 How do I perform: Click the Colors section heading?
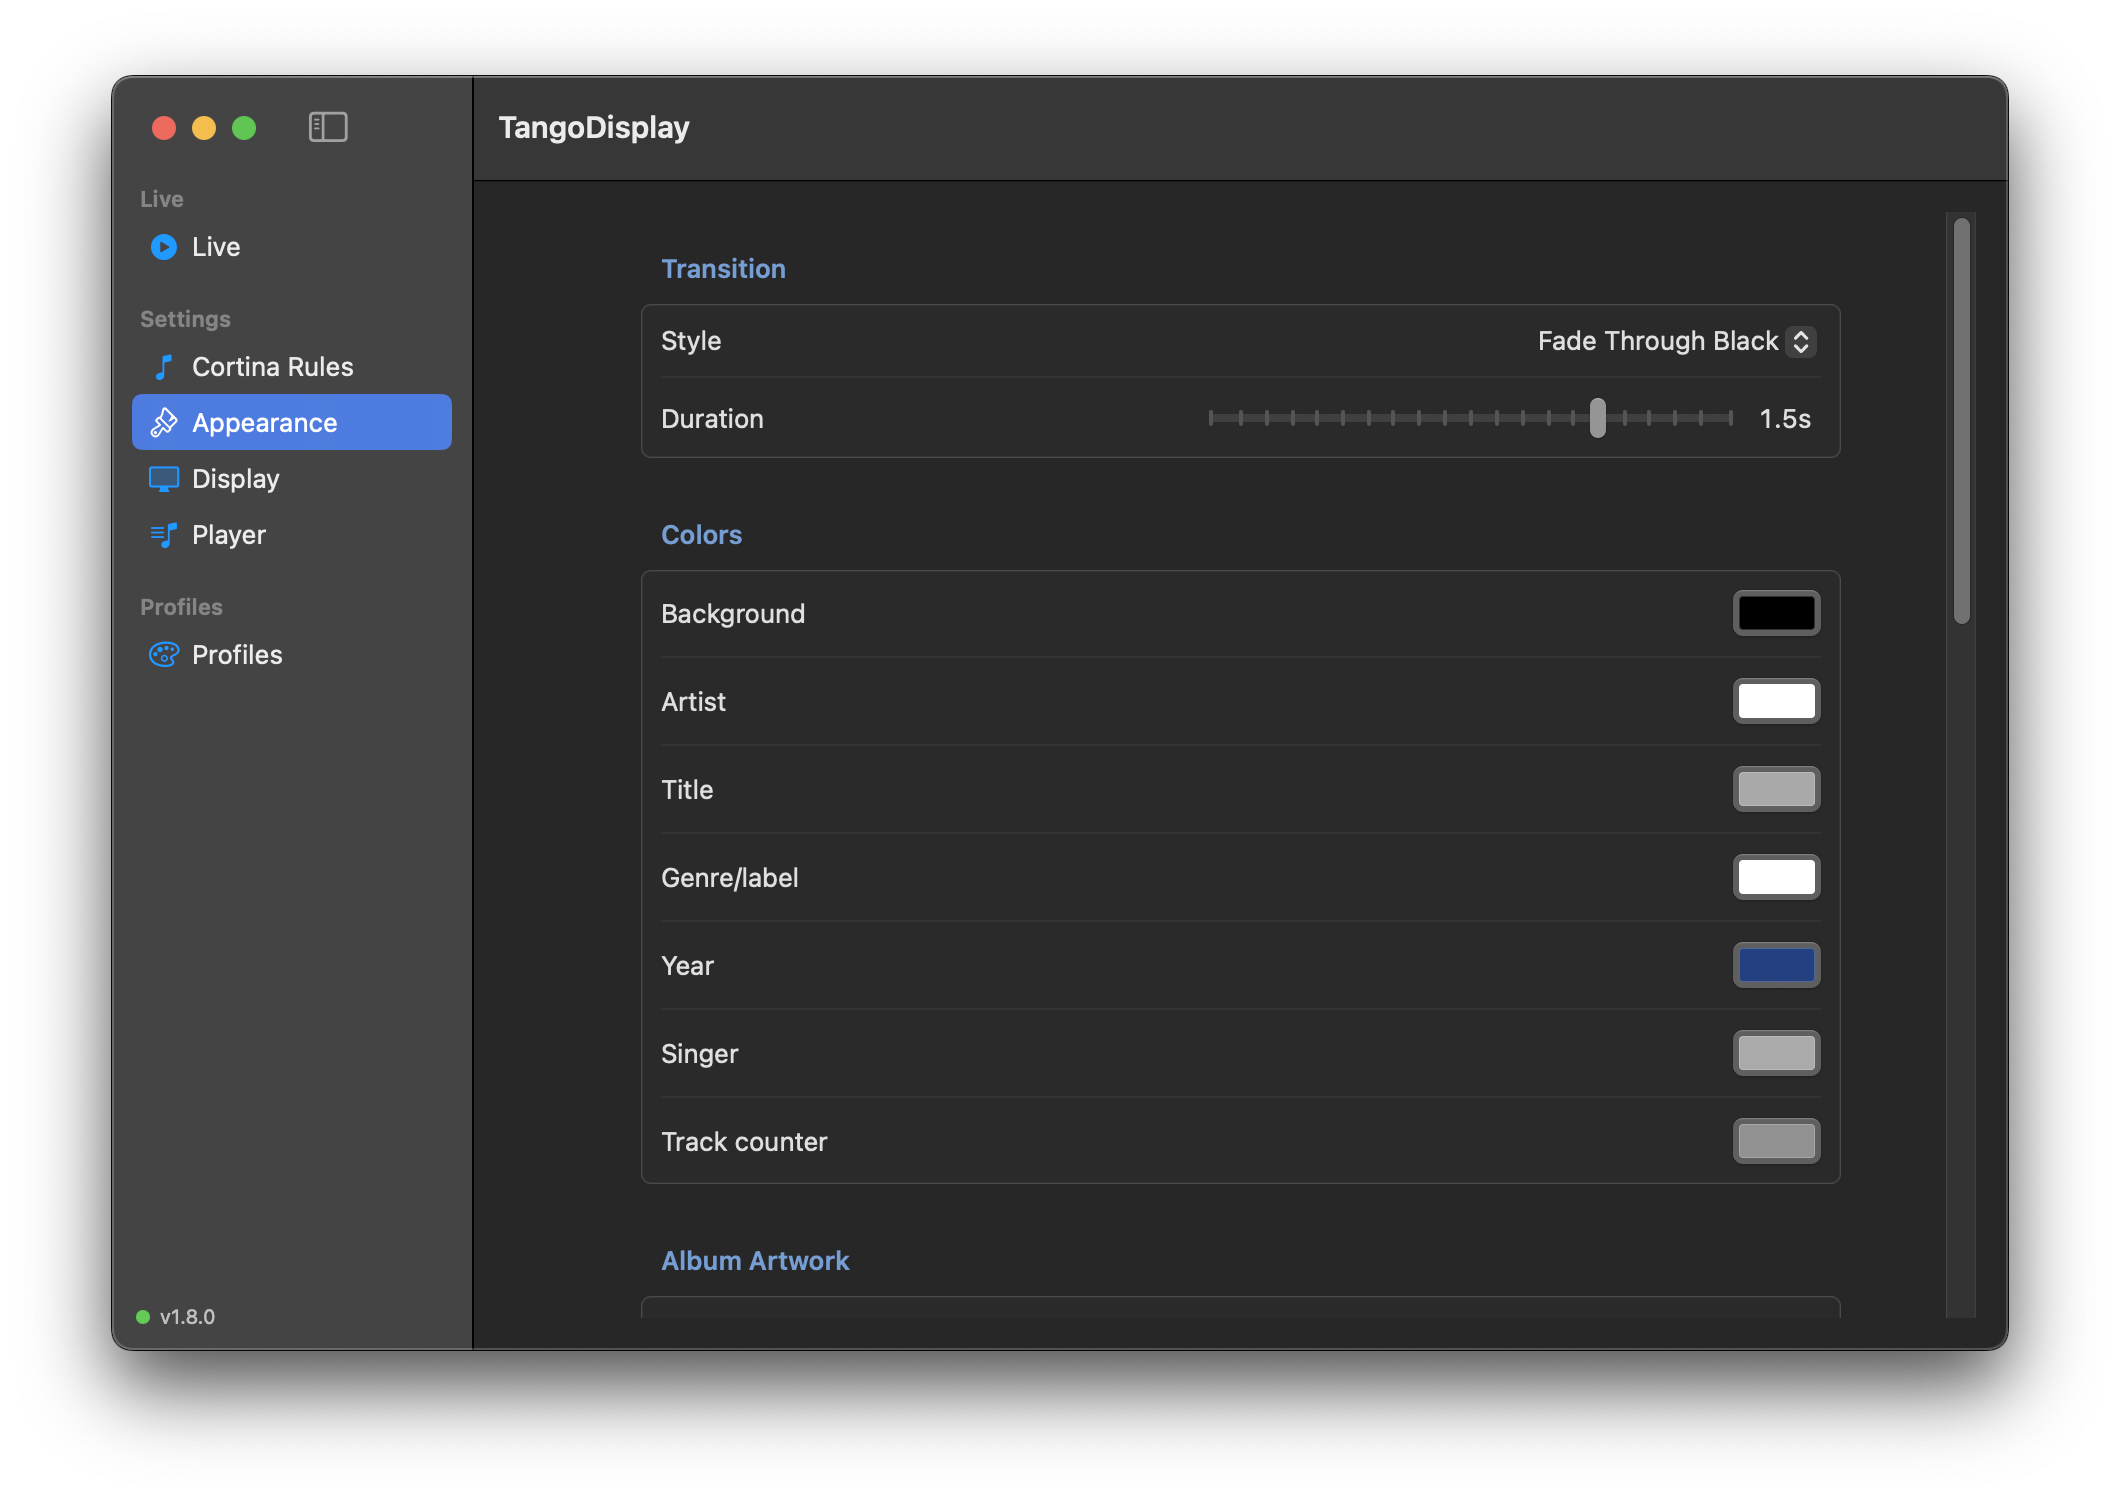click(701, 535)
